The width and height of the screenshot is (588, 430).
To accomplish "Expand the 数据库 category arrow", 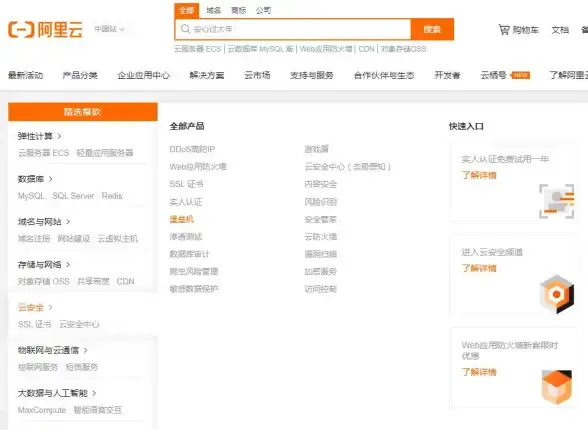I will (x=51, y=179).
